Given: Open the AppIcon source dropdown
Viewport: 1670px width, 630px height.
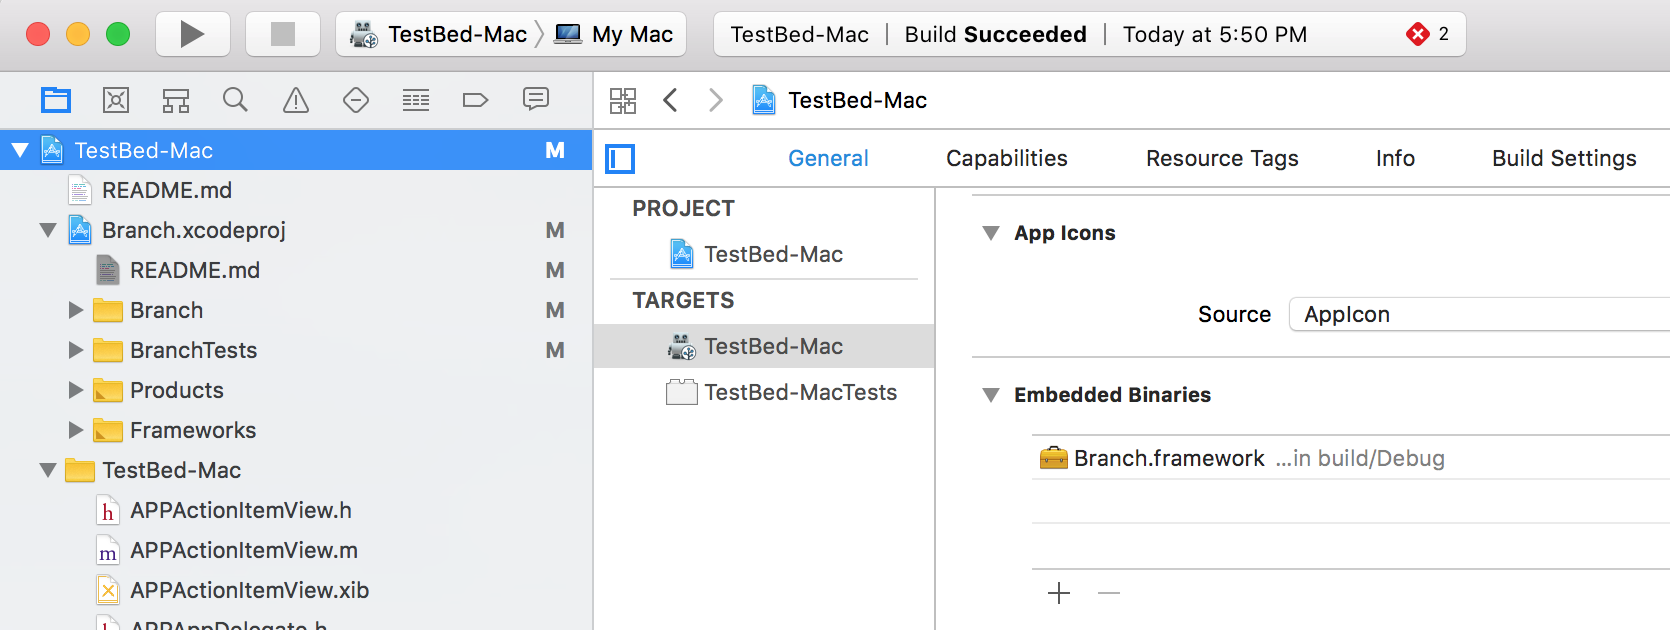Looking at the screenshot, I should click(x=1478, y=314).
